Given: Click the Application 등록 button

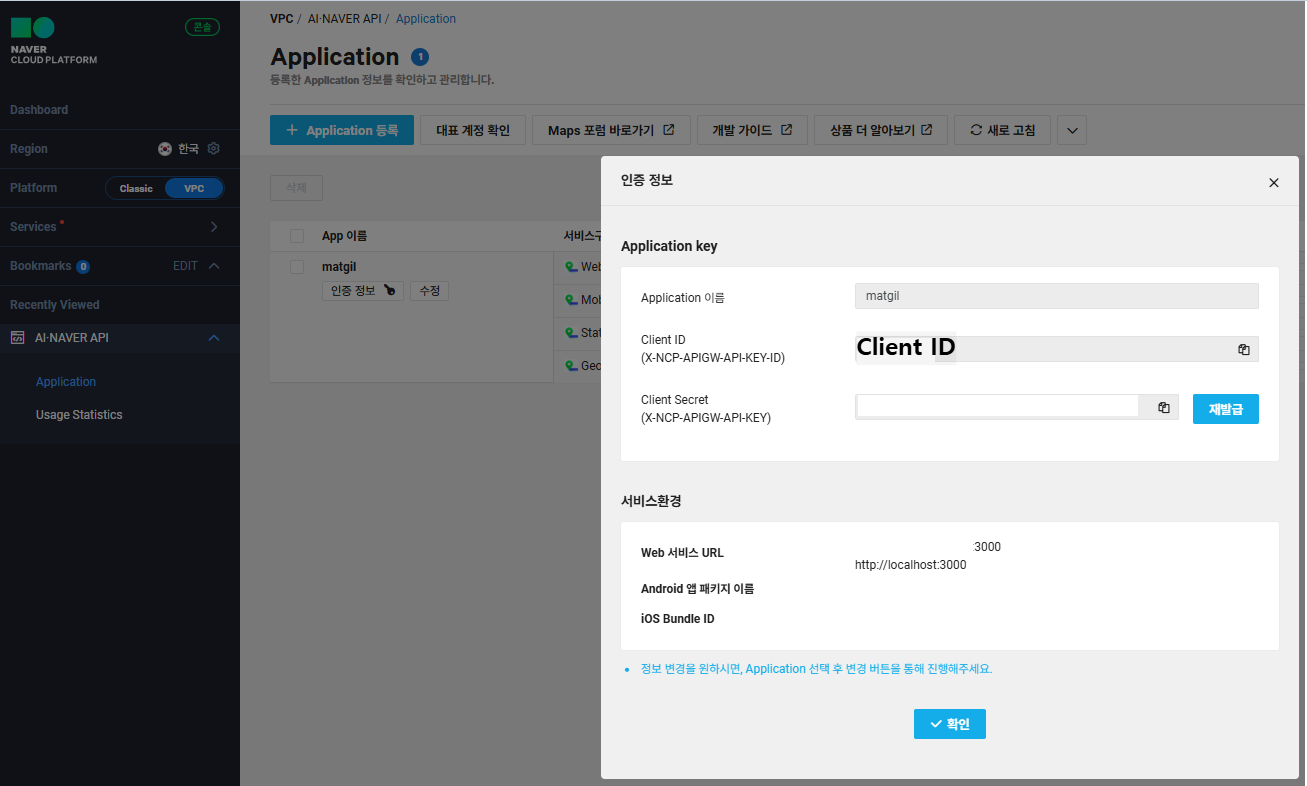Looking at the screenshot, I should [342, 130].
